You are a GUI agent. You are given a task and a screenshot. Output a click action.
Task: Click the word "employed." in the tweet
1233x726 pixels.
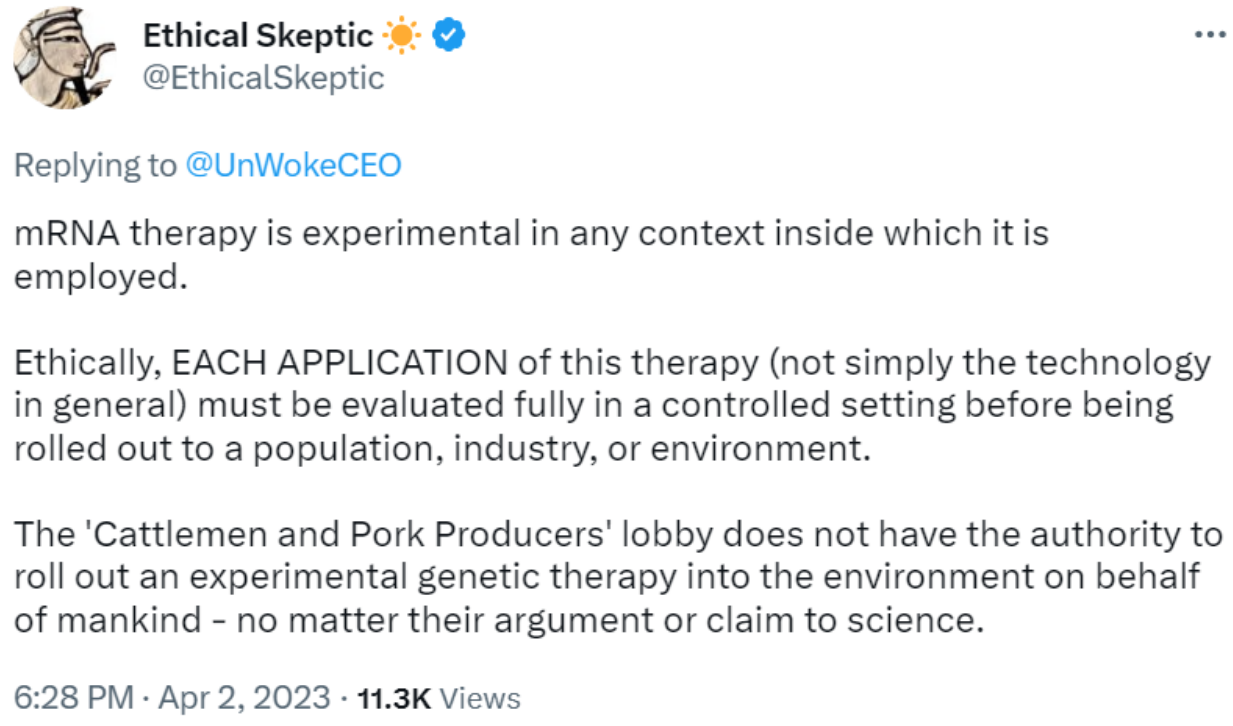(x=101, y=275)
